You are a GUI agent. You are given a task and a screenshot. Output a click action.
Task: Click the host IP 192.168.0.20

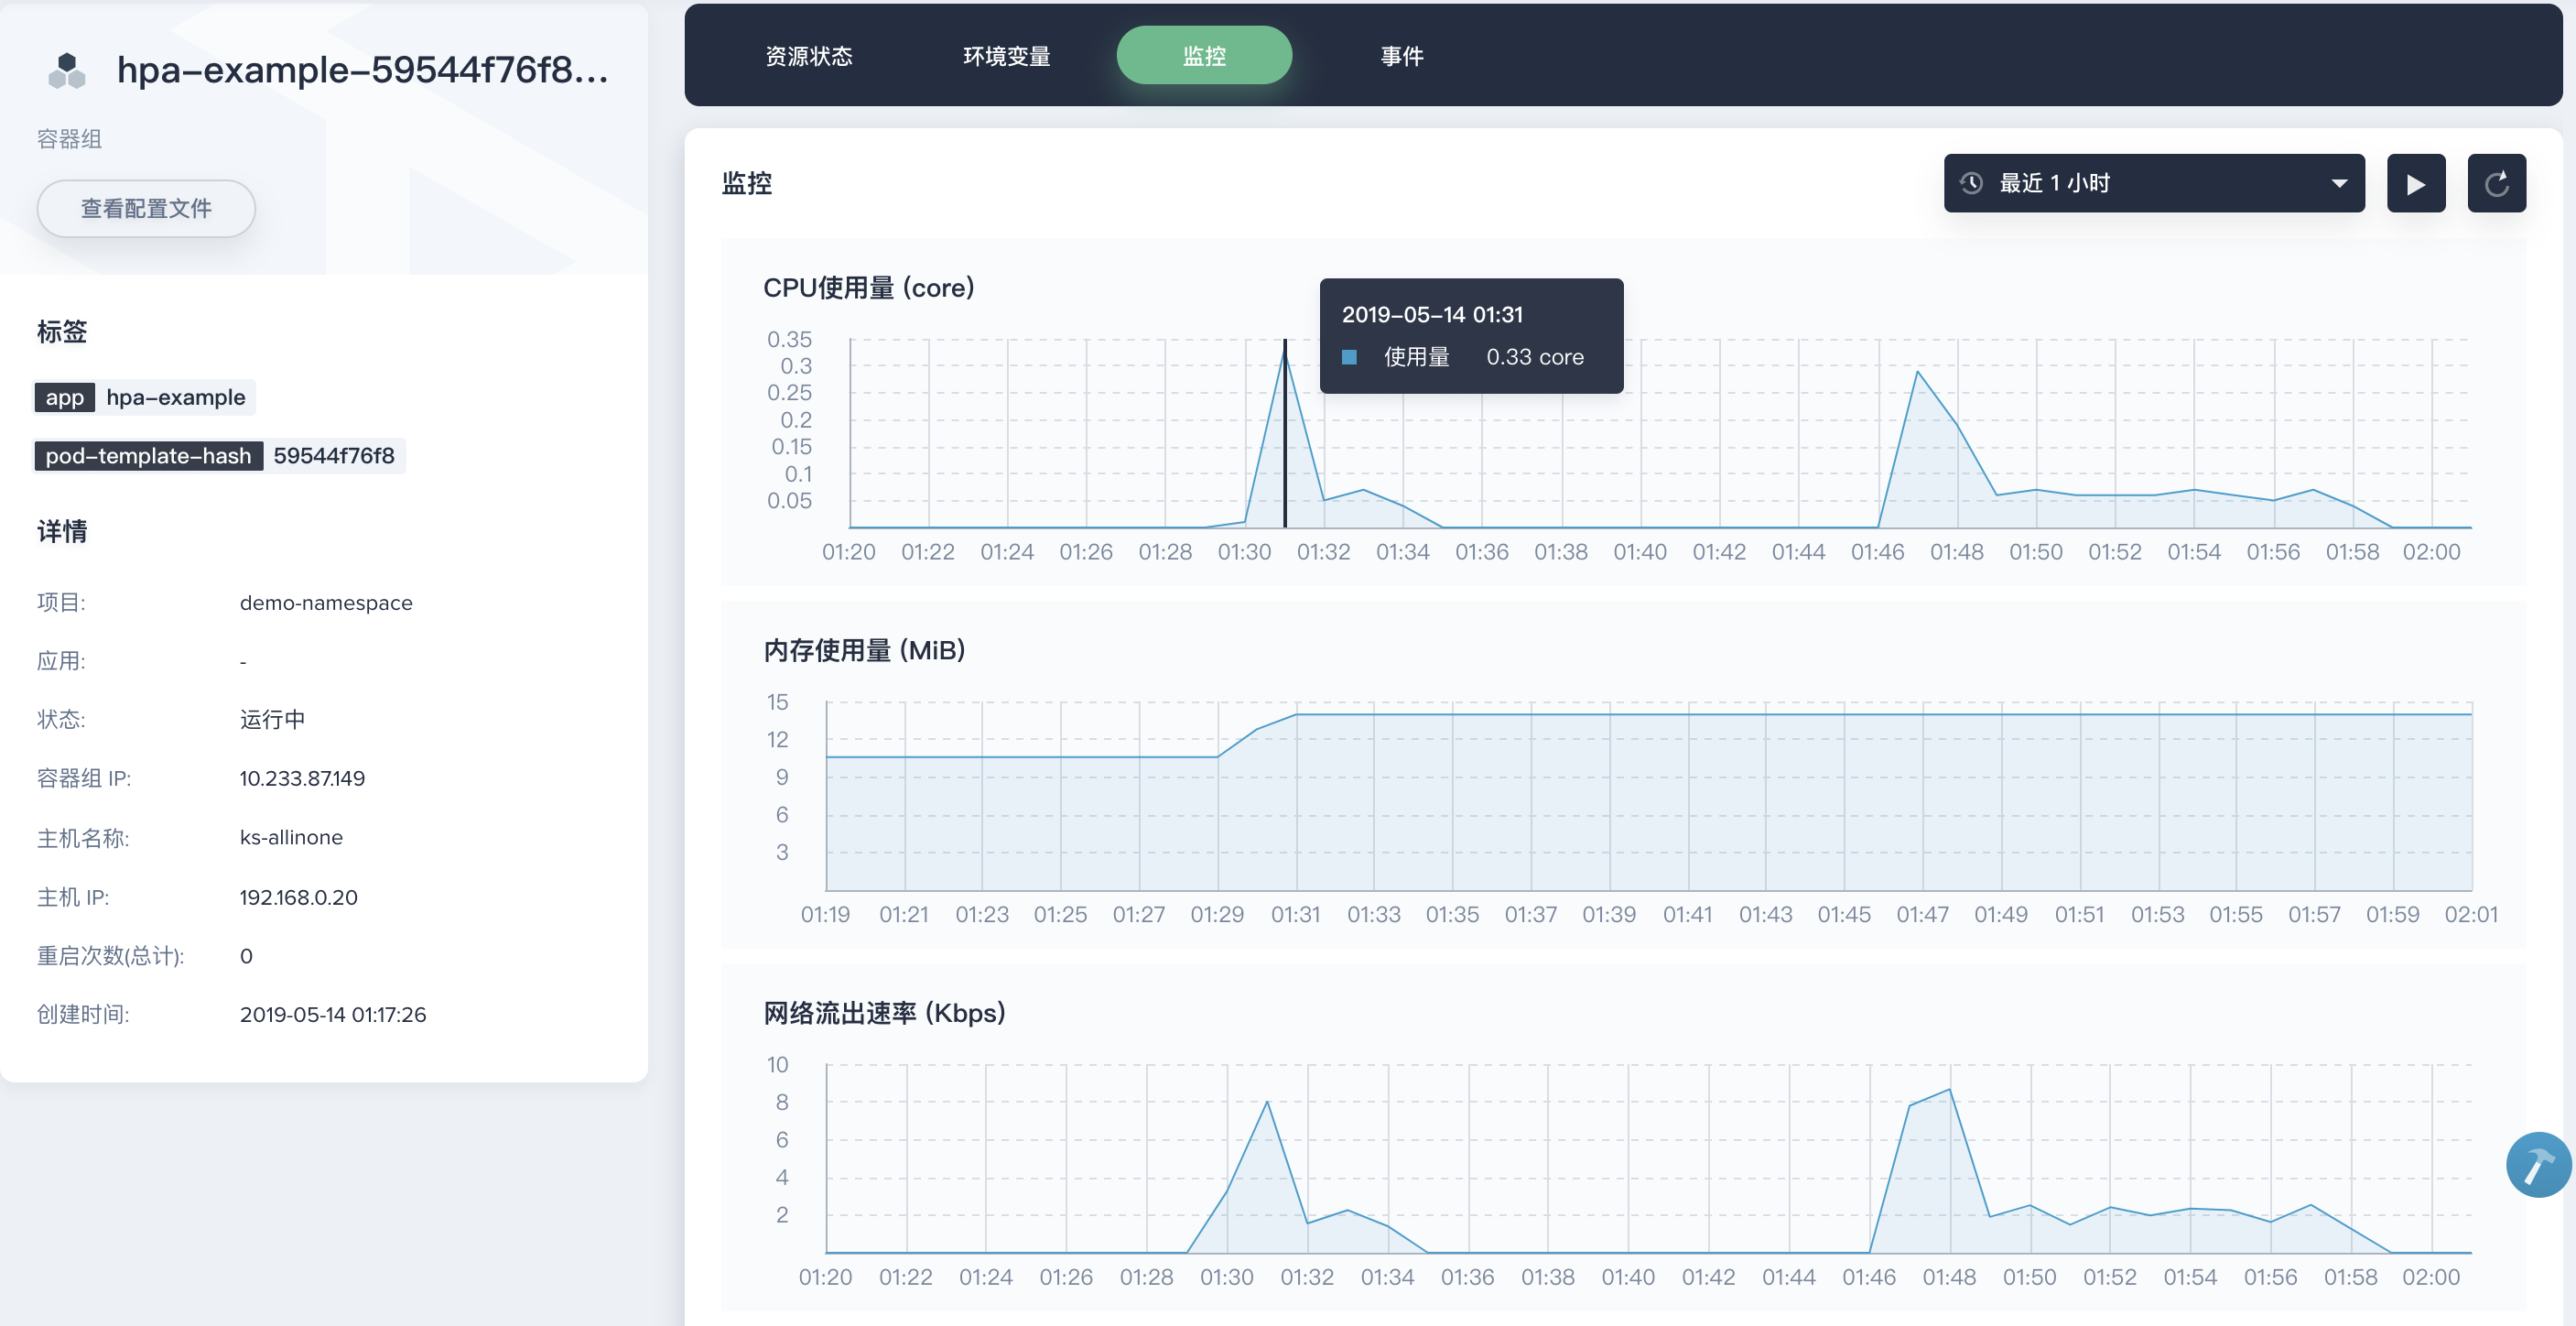coord(298,897)
